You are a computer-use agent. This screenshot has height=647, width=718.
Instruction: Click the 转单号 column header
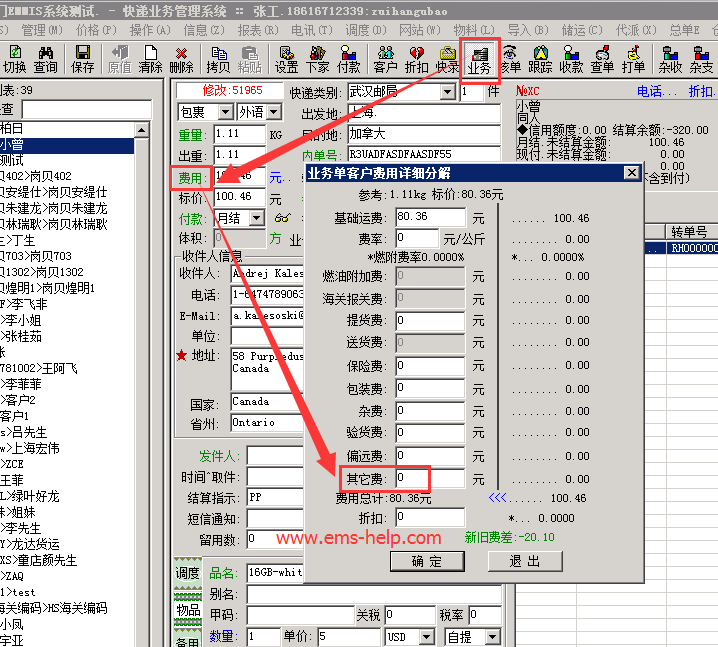[x=691, y=232]
